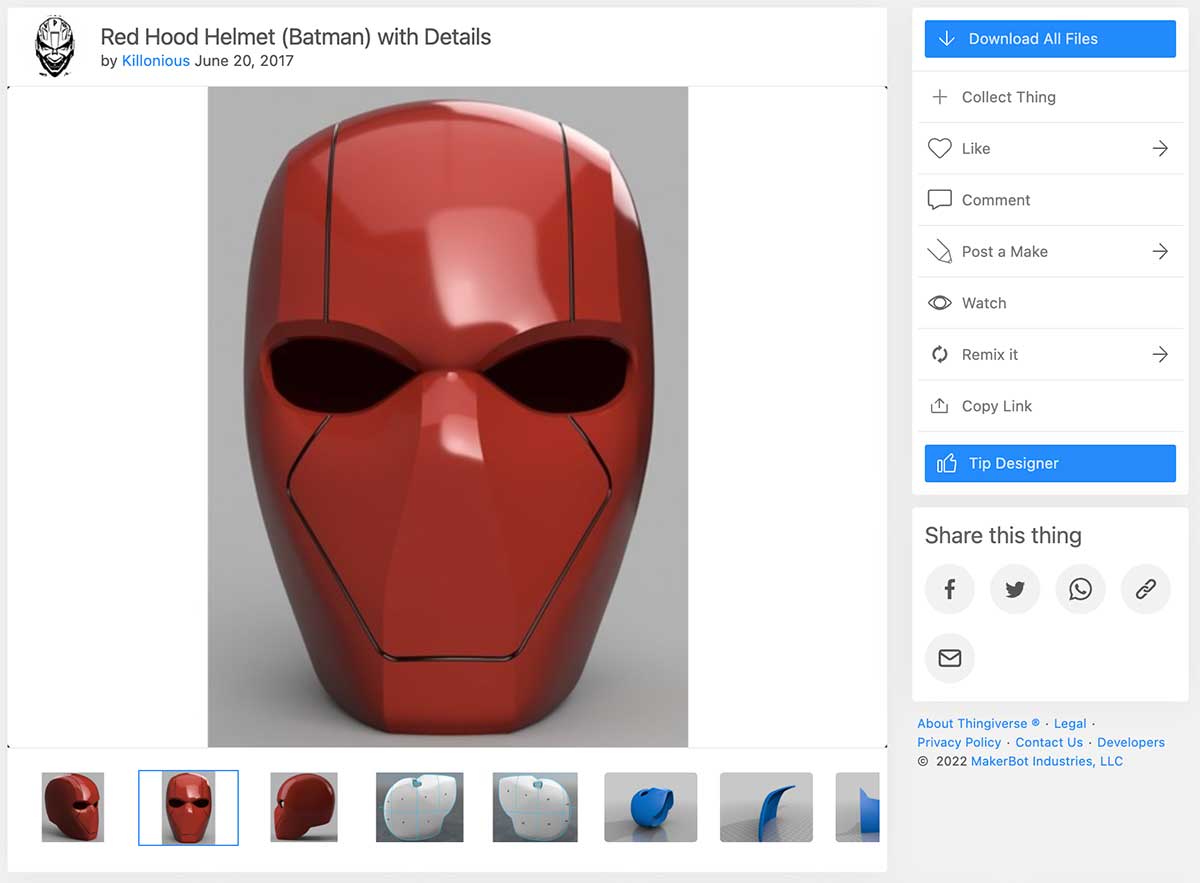Click the Tip Designer button
The height and width of the screenshot is (883, 1200).
pyautogui.click(x=1049, y=463)
